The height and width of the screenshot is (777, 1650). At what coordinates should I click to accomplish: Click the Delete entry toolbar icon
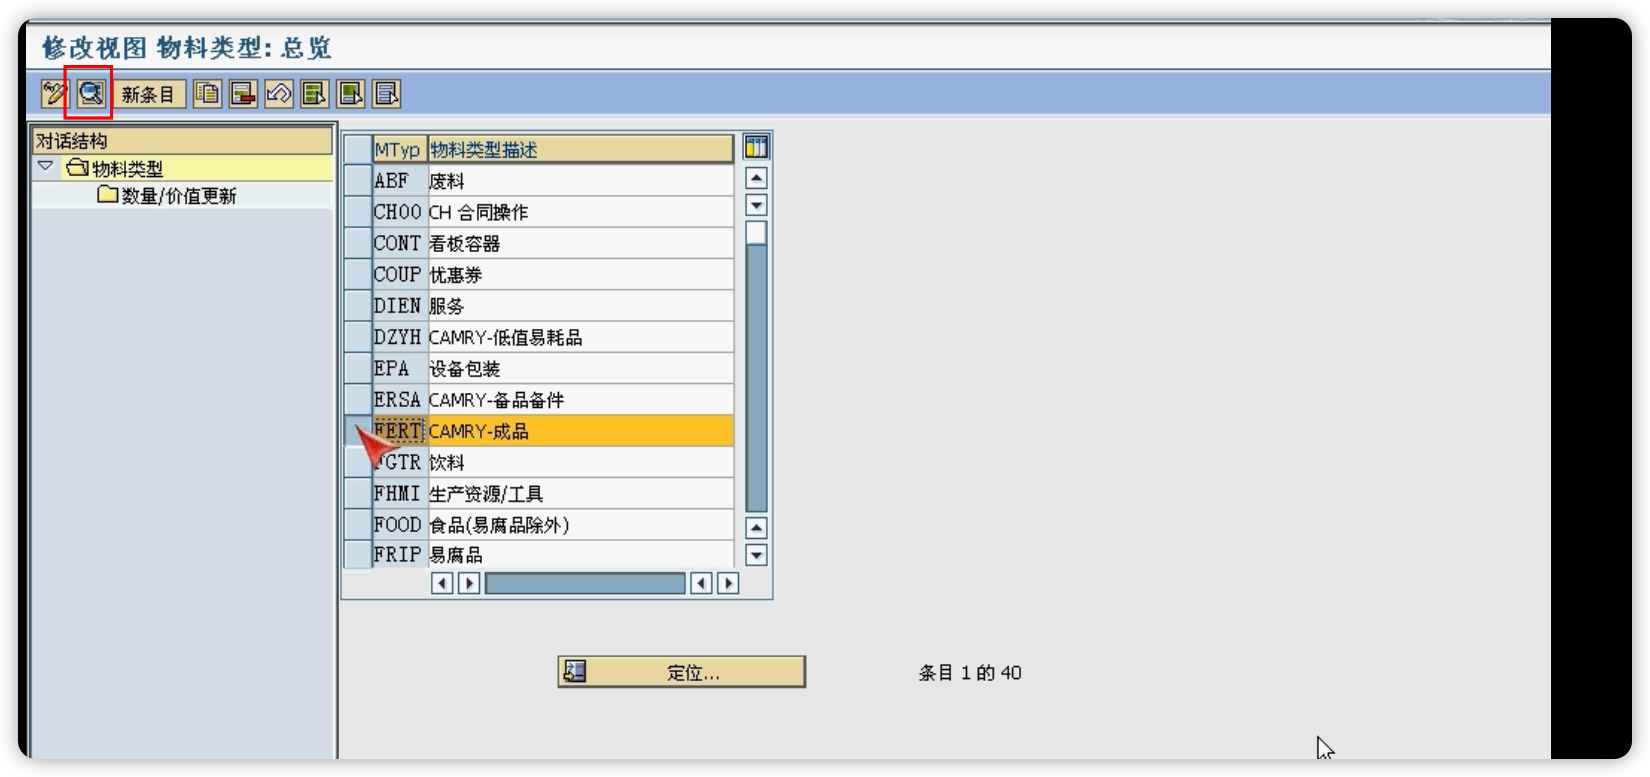tap(243, 94)
